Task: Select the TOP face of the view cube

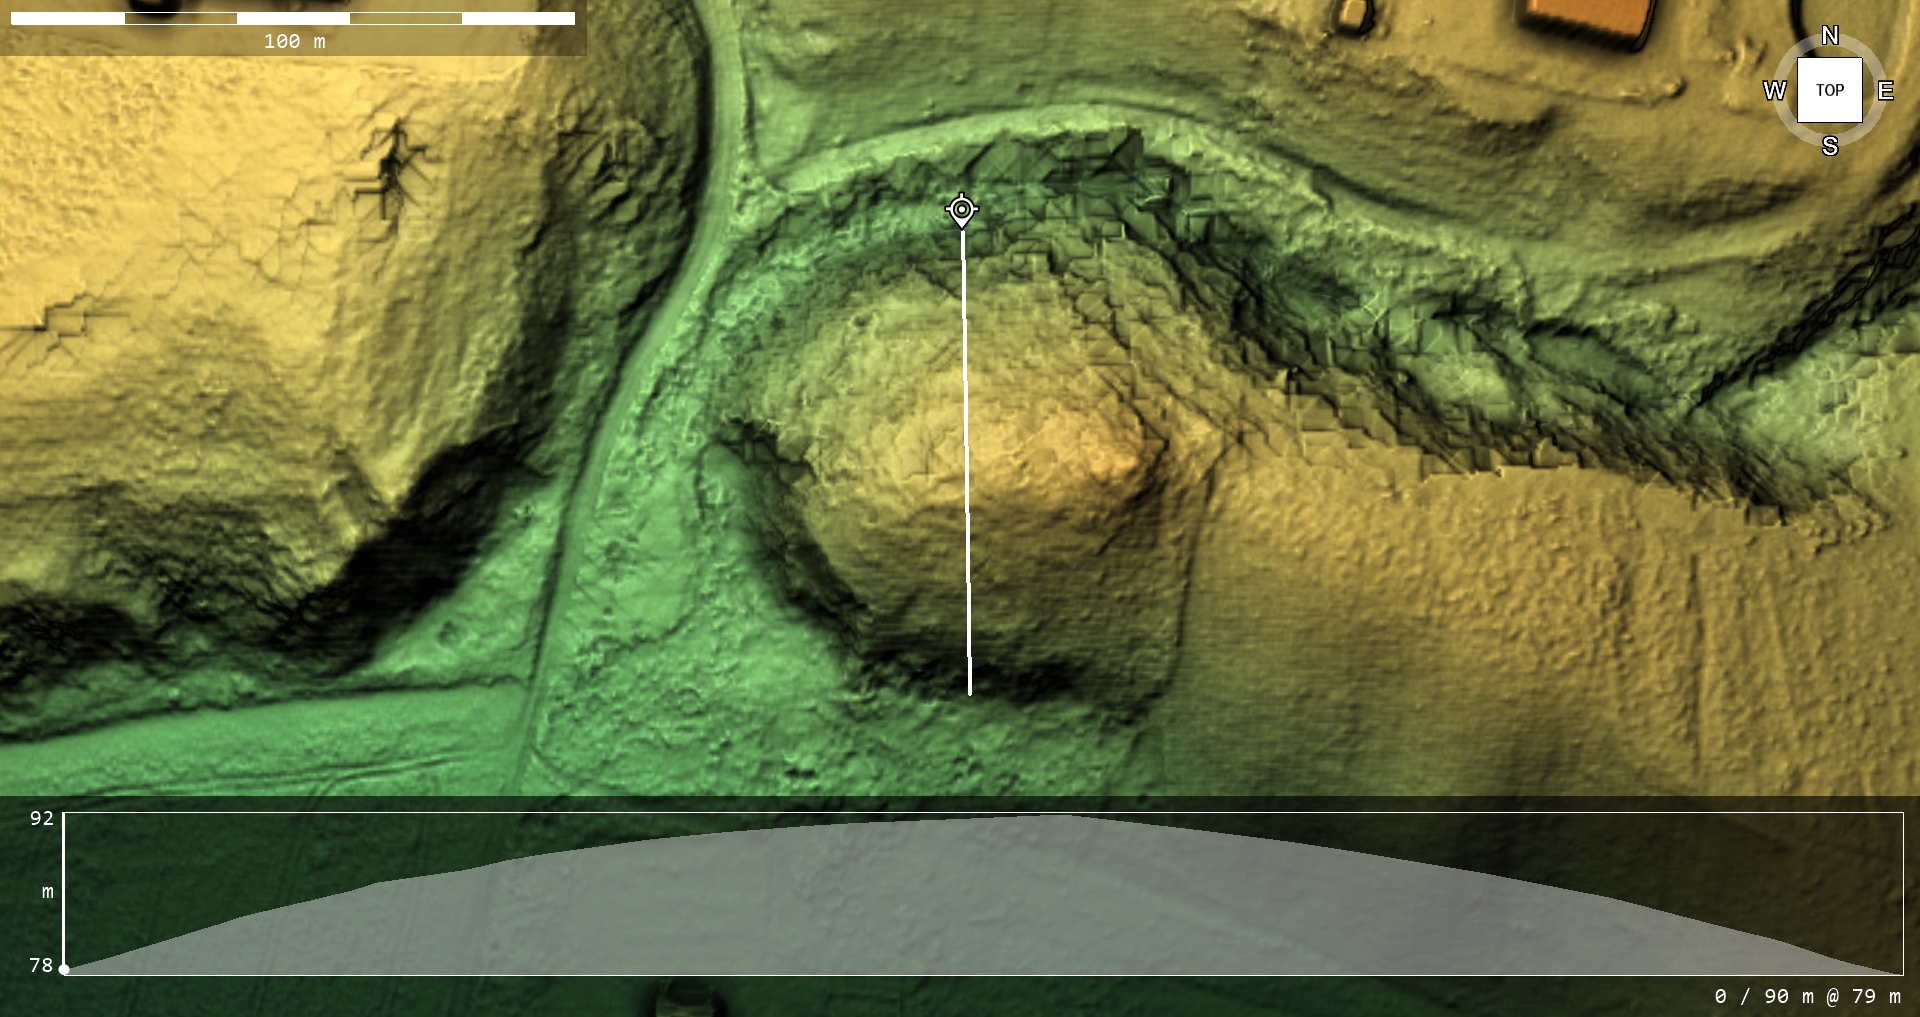Action: (1829, 90)
